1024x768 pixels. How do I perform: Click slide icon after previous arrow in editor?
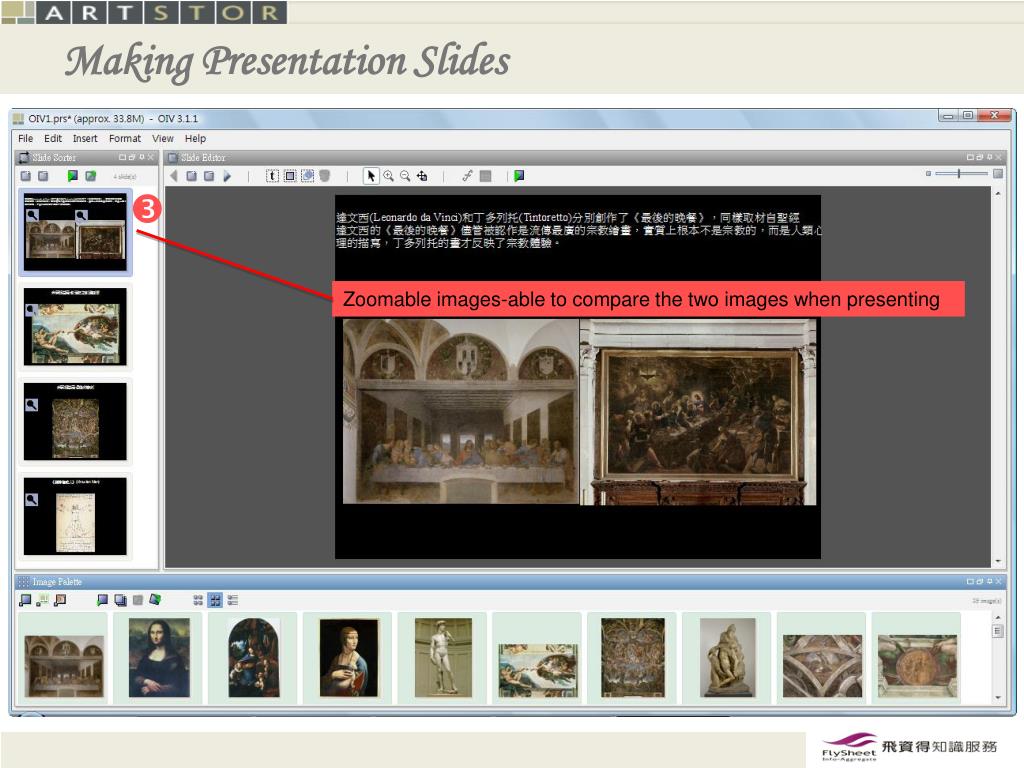click(x=191, y=176)
